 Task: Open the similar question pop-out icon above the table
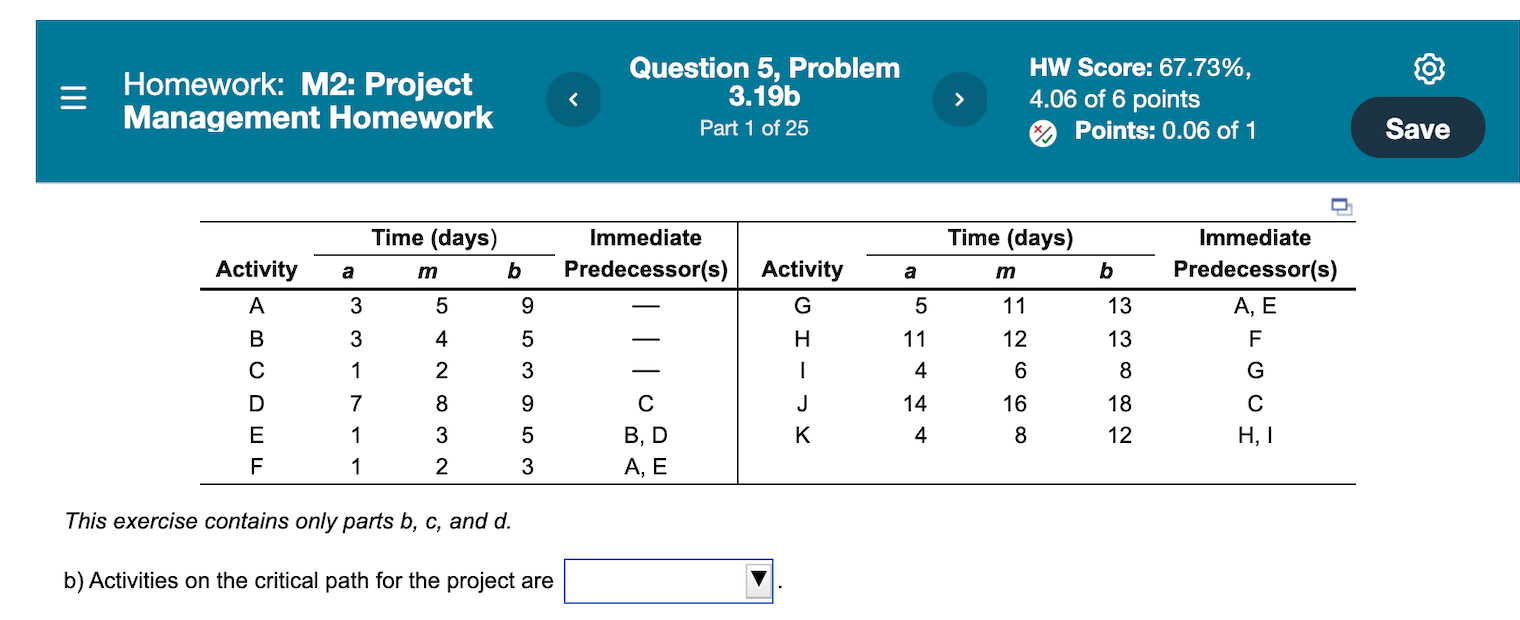click(x=1341, y=206)
